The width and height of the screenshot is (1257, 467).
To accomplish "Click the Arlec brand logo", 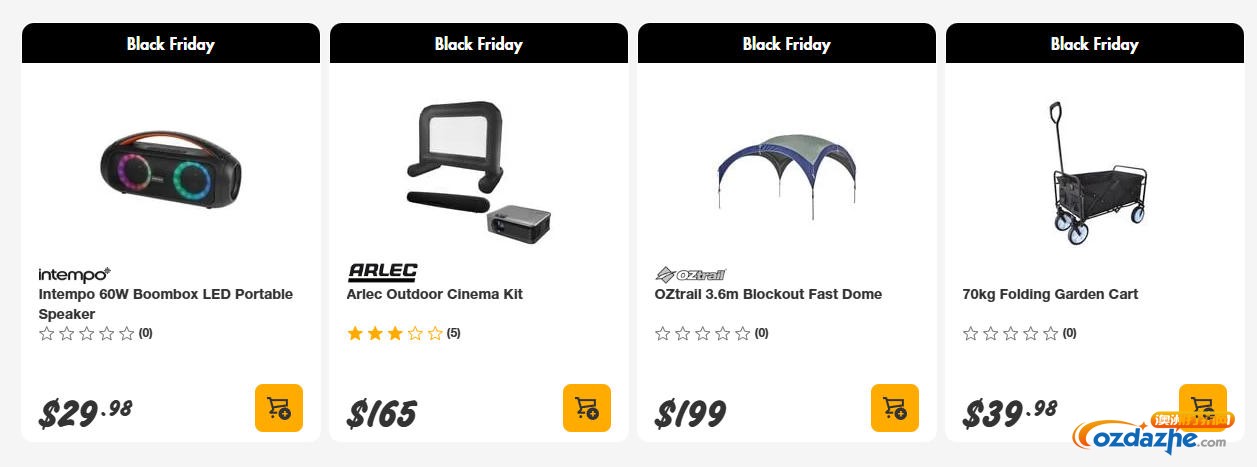I will (382, 272).
